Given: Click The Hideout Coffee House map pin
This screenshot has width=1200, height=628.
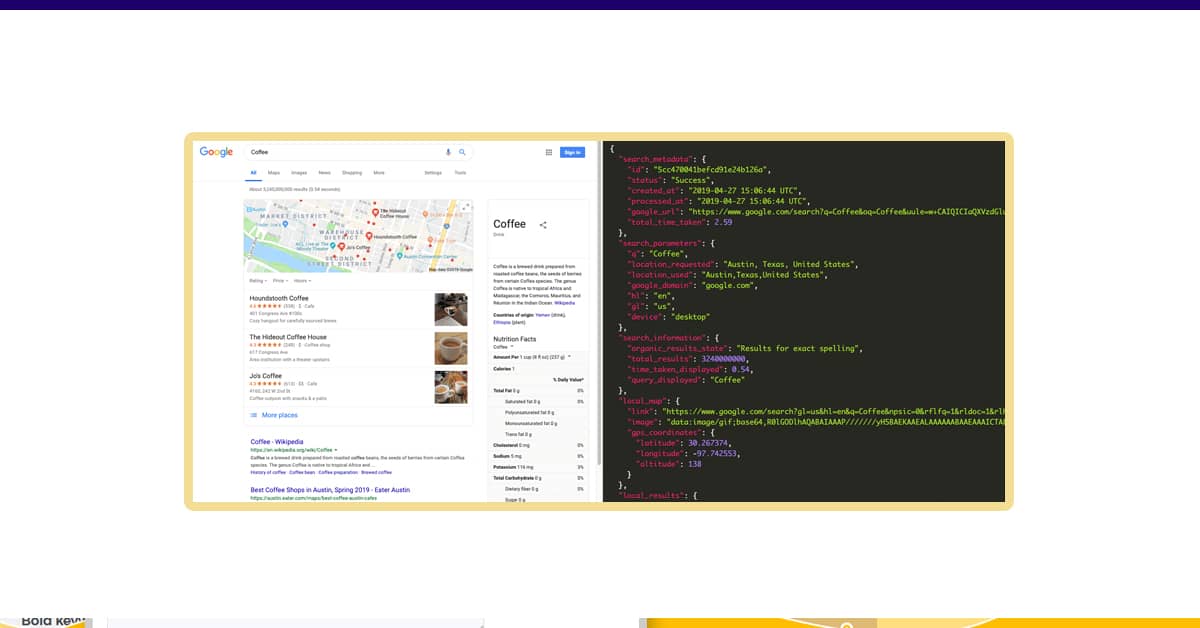Looking at the screenshot, I should click(373, 212).
